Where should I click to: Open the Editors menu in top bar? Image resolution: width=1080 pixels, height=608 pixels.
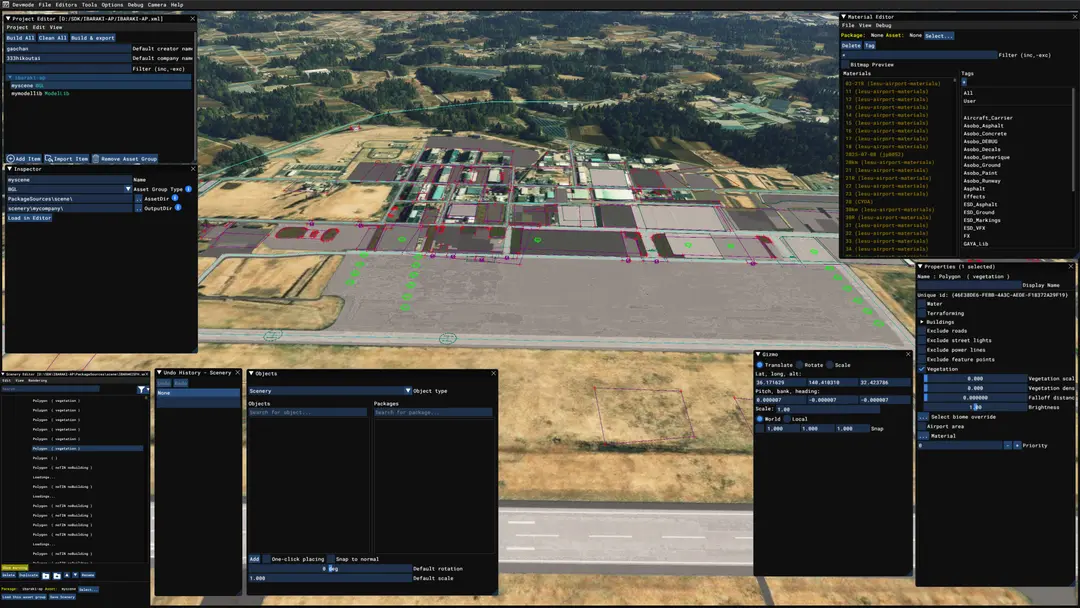tap(66, 4)
